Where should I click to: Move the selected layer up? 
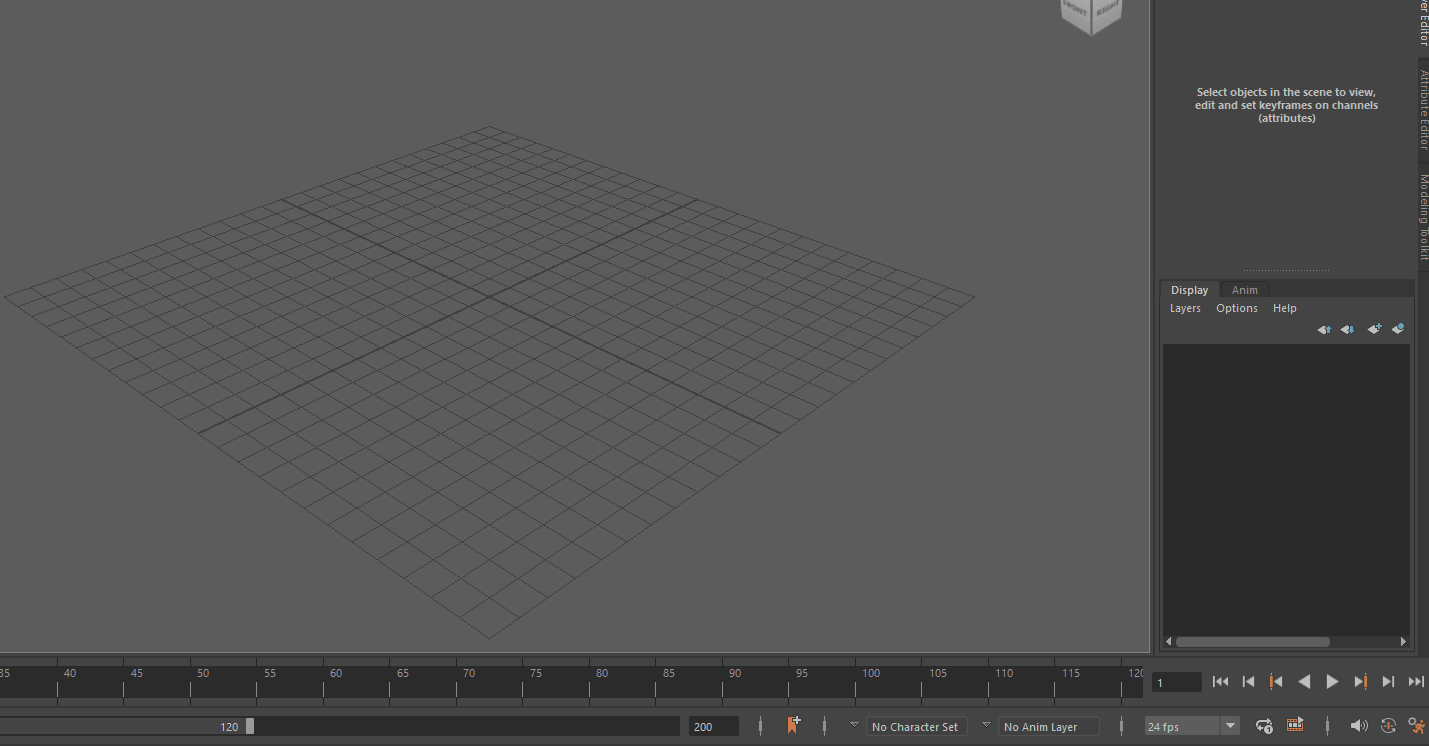tap(1324, 329)
